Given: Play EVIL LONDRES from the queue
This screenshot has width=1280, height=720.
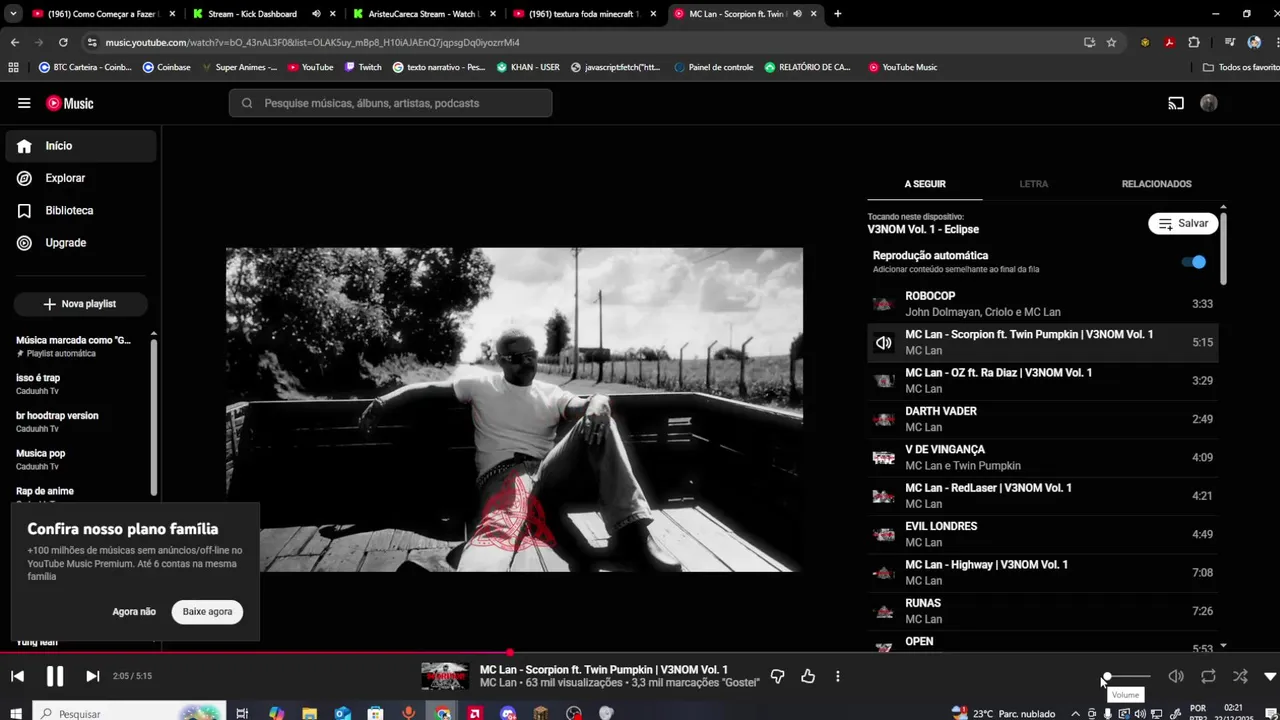Looking at the screenshot, I should [x=1043, y=534].
